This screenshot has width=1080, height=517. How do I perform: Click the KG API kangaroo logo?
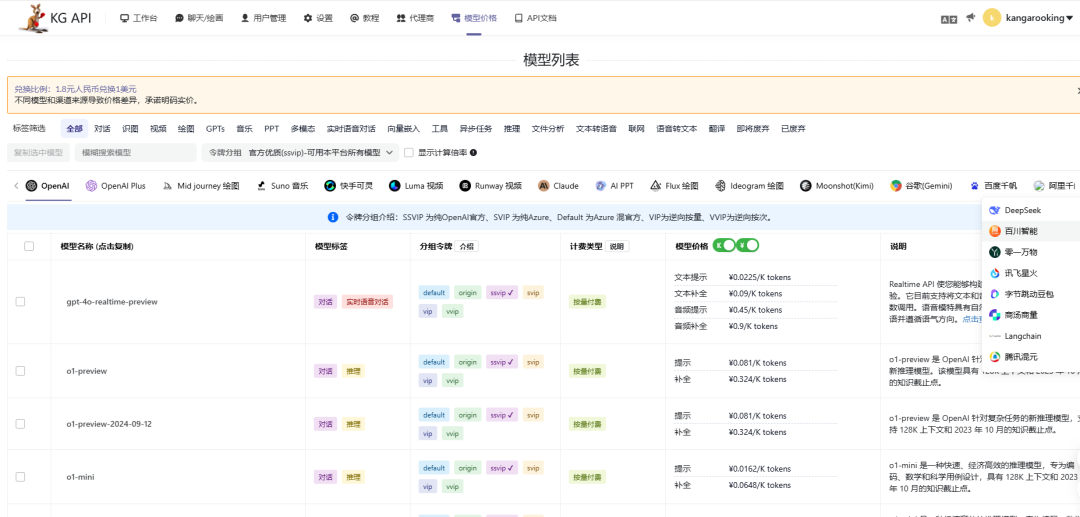pos(32,18)
